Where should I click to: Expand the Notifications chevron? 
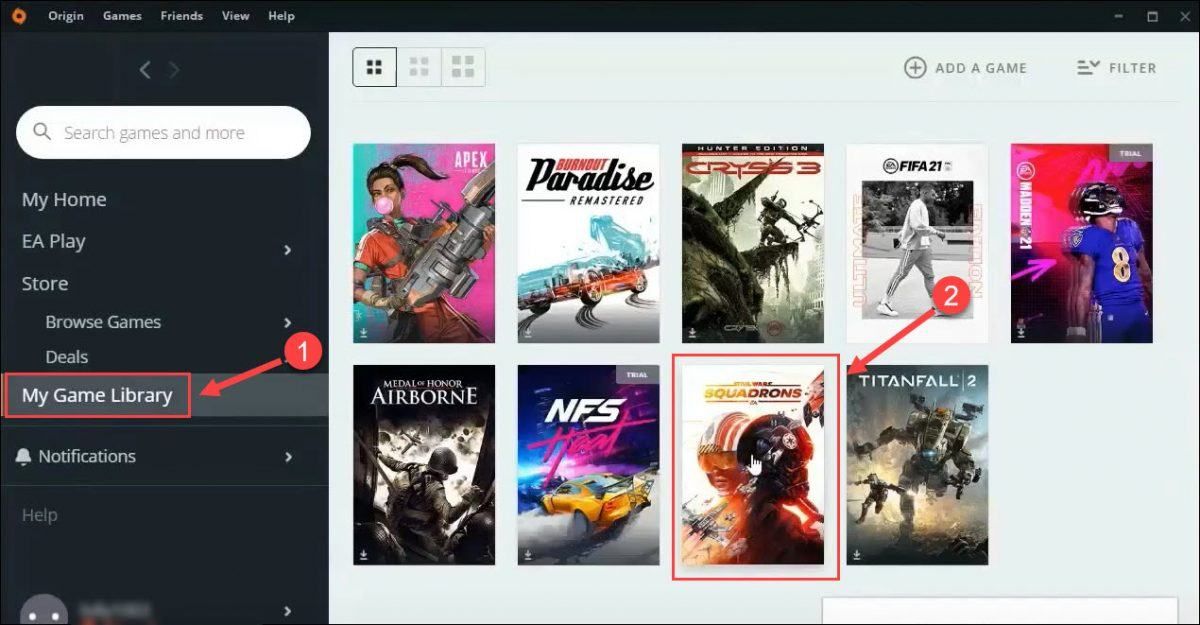coord(288,457)
